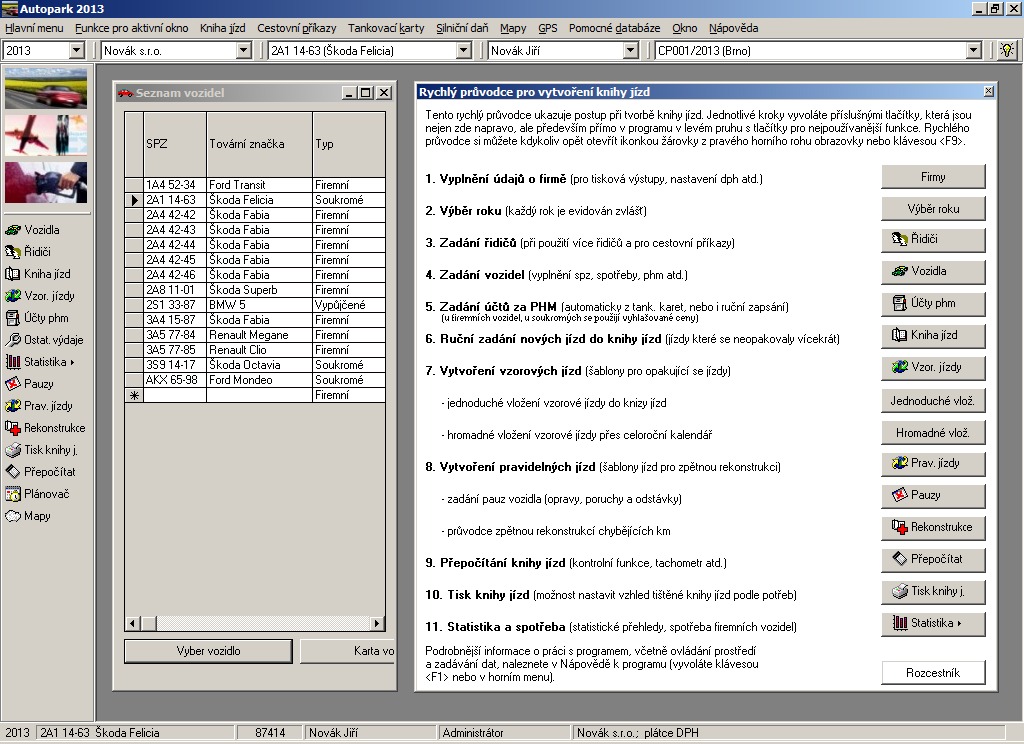
Task: Launch Plánovač from the left sidebar
Action: pyautogui.click(x=46, y=494)
